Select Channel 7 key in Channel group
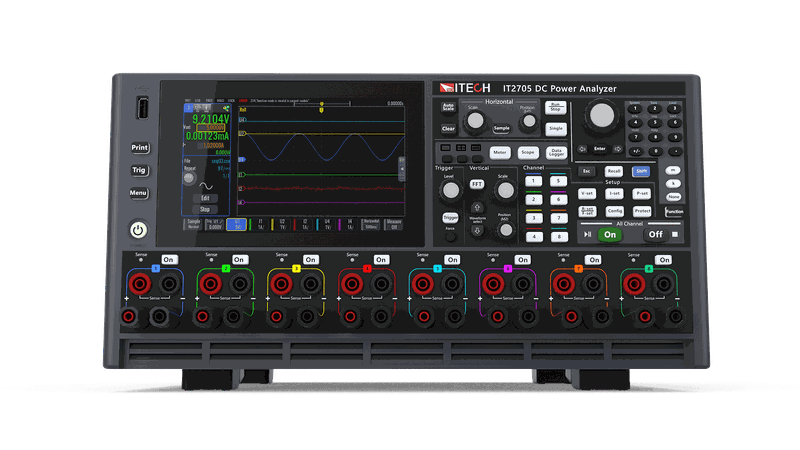Image resolution: width=800 pixels, height=450 pixels. pyautogui.click(x=559, y=218)
